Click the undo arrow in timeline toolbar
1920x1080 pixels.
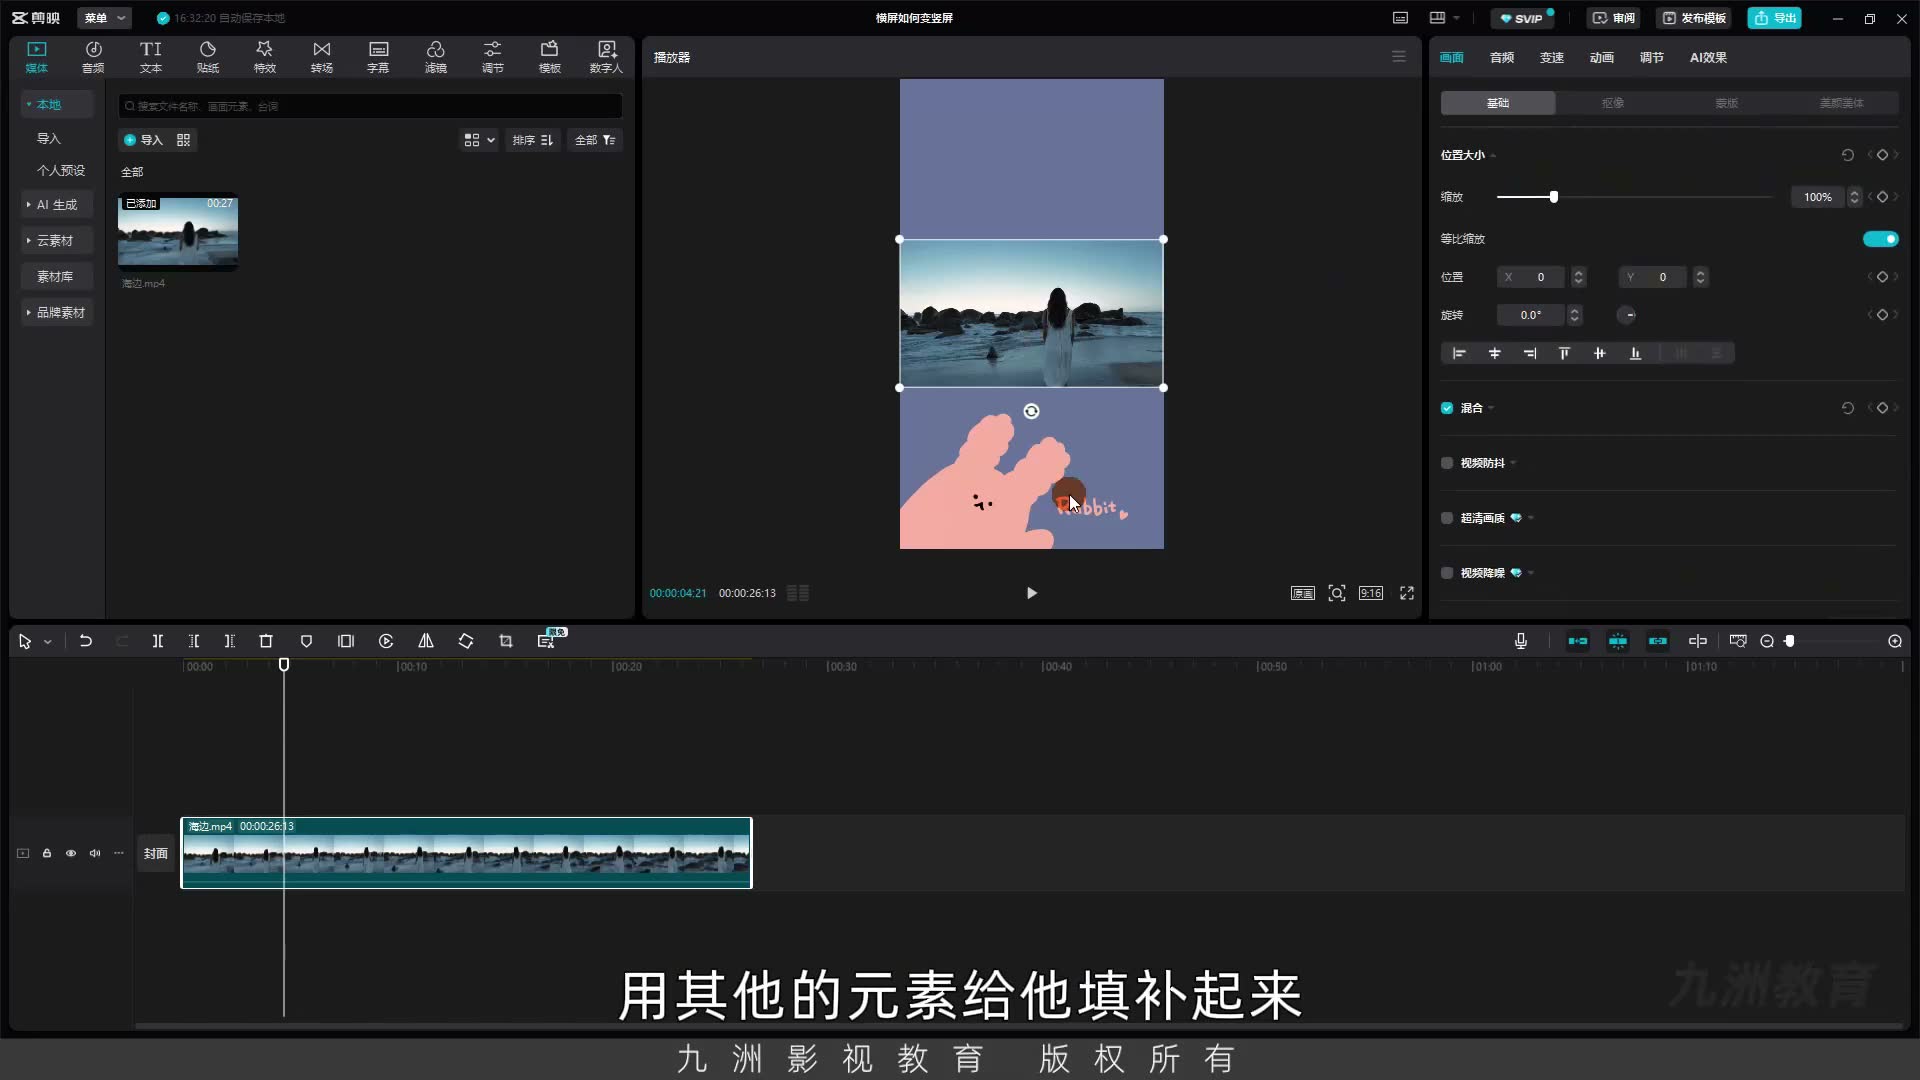pyautogui.click(x=86, y=641)
